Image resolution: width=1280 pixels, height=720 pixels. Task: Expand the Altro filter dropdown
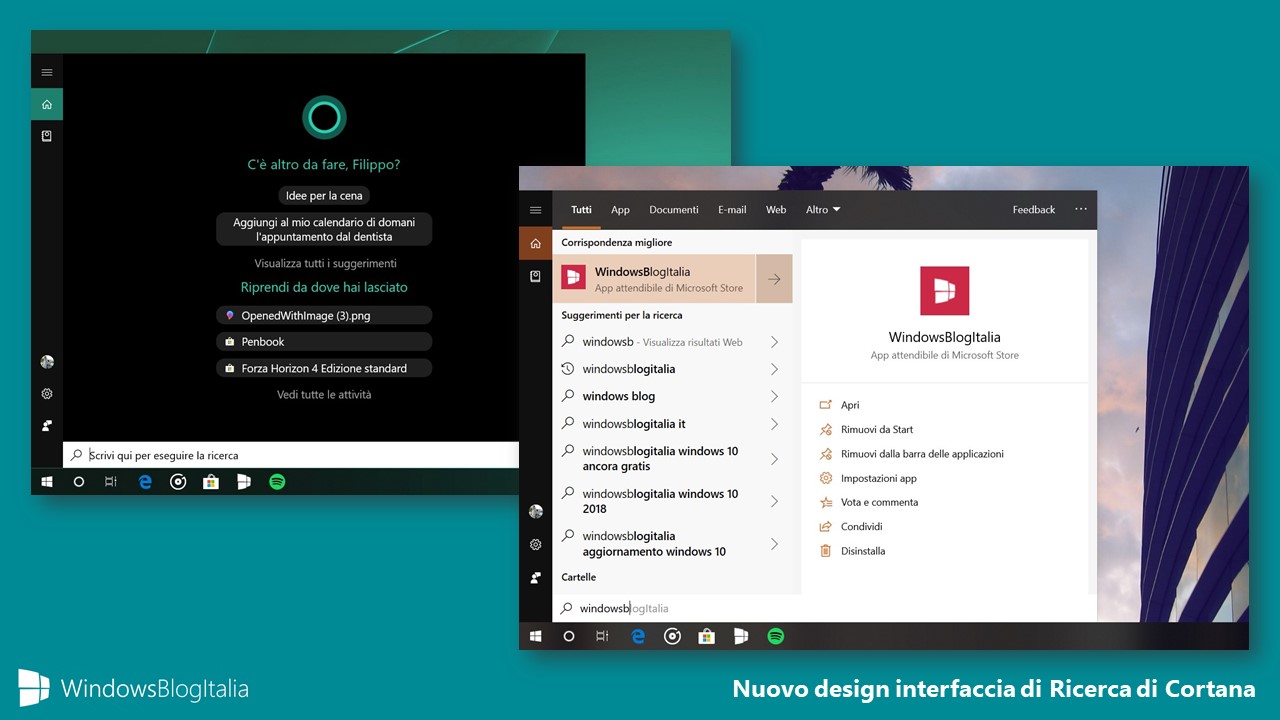point(823,210)
